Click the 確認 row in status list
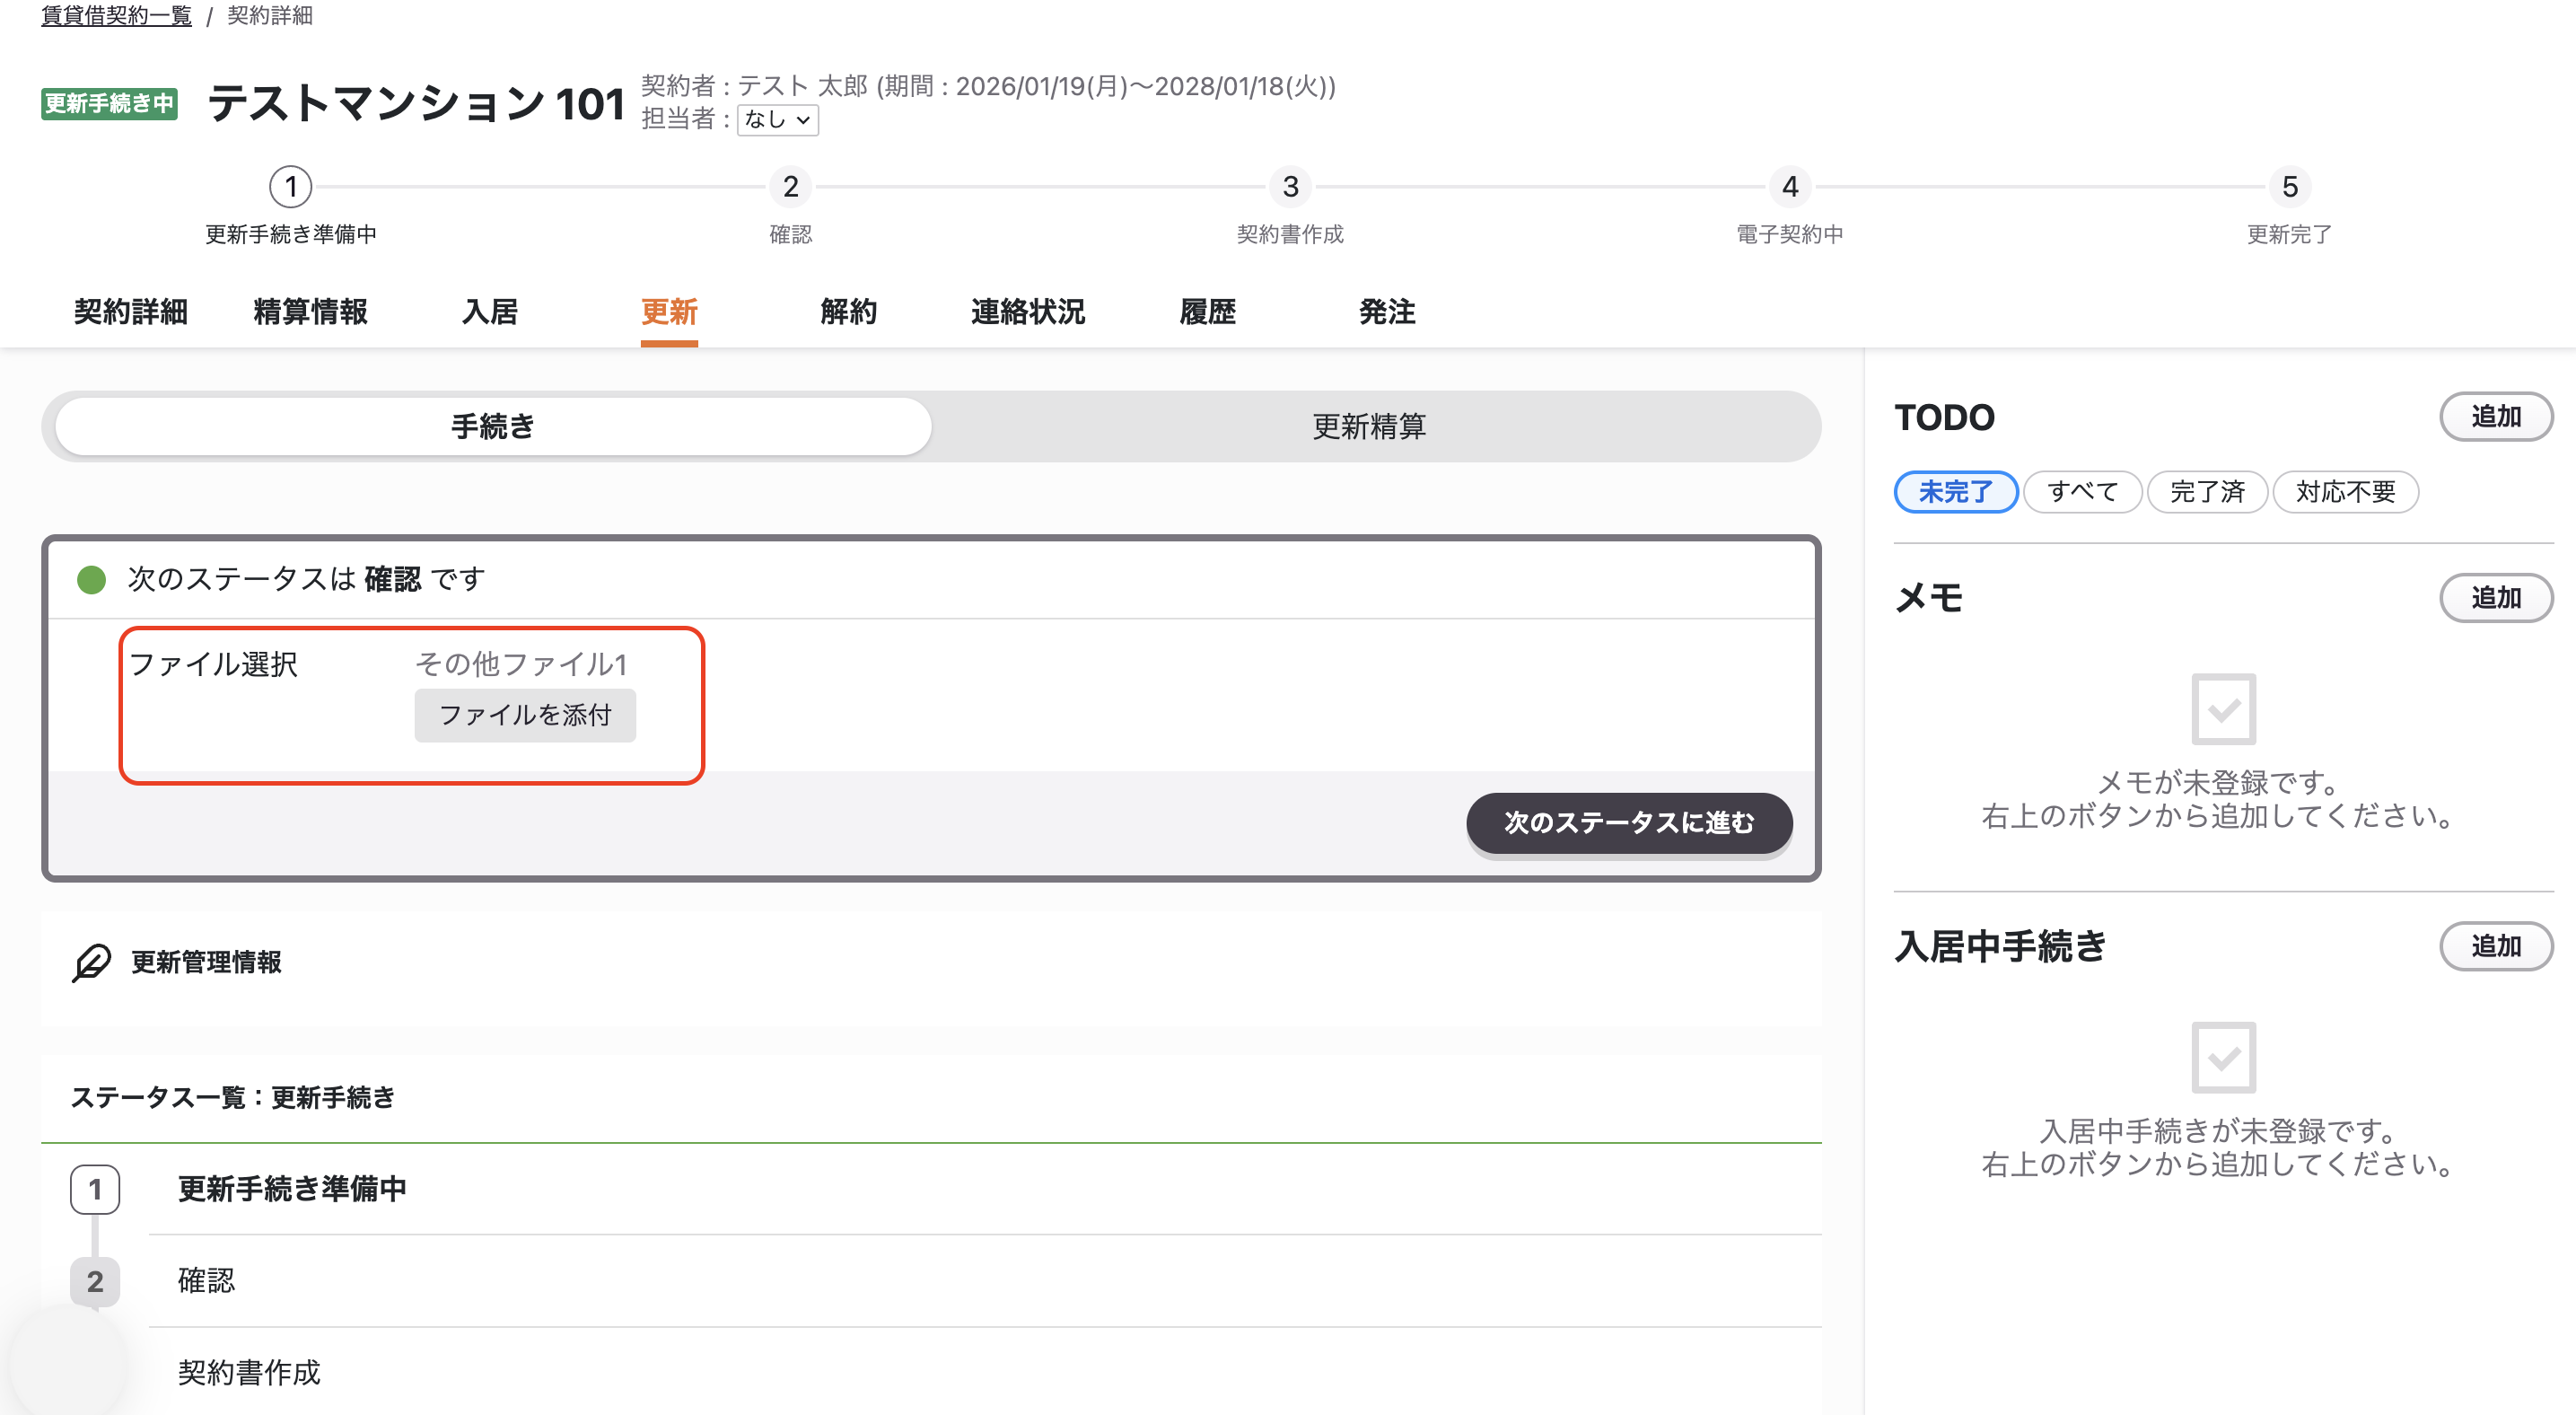 [985, 1281]
